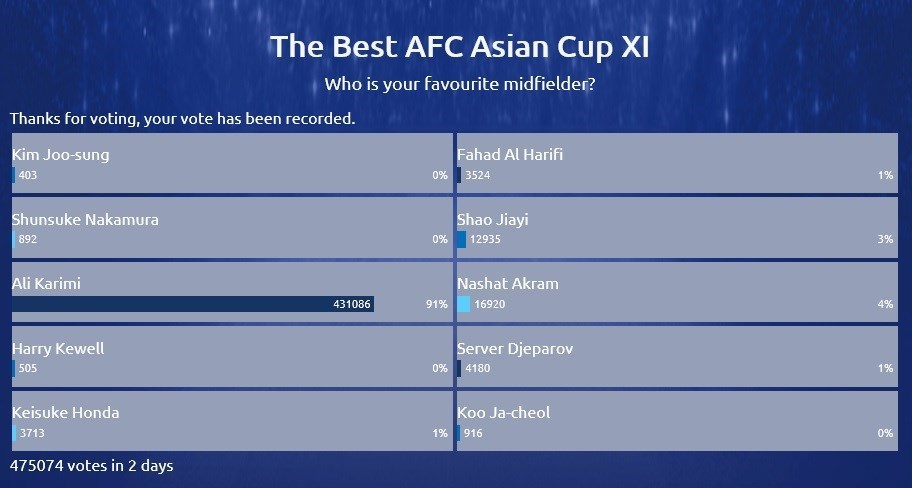Click the Kim Joo-sung player name
Screen dimensions: 912x488
[61, 155]
